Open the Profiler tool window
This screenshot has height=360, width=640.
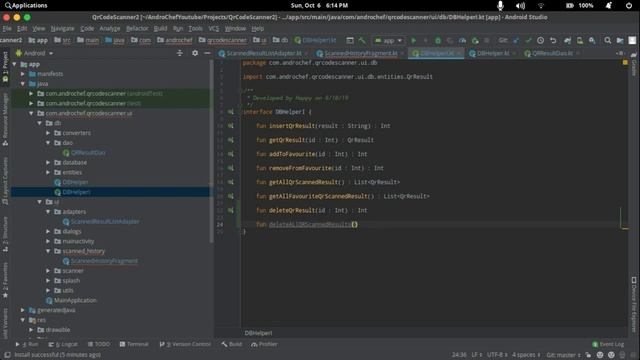tap(264, 344)
